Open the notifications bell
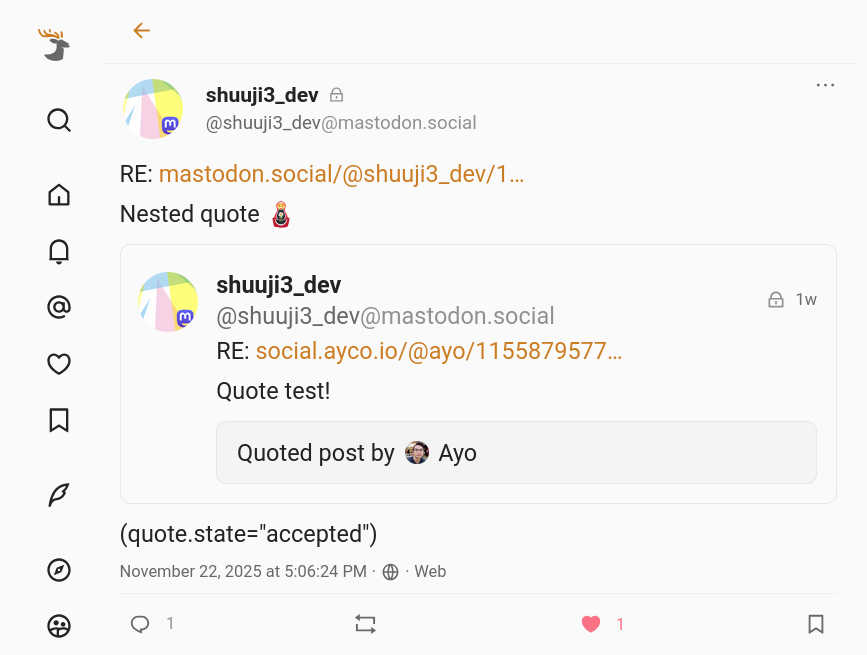867x655 pixels. (59, 251)
